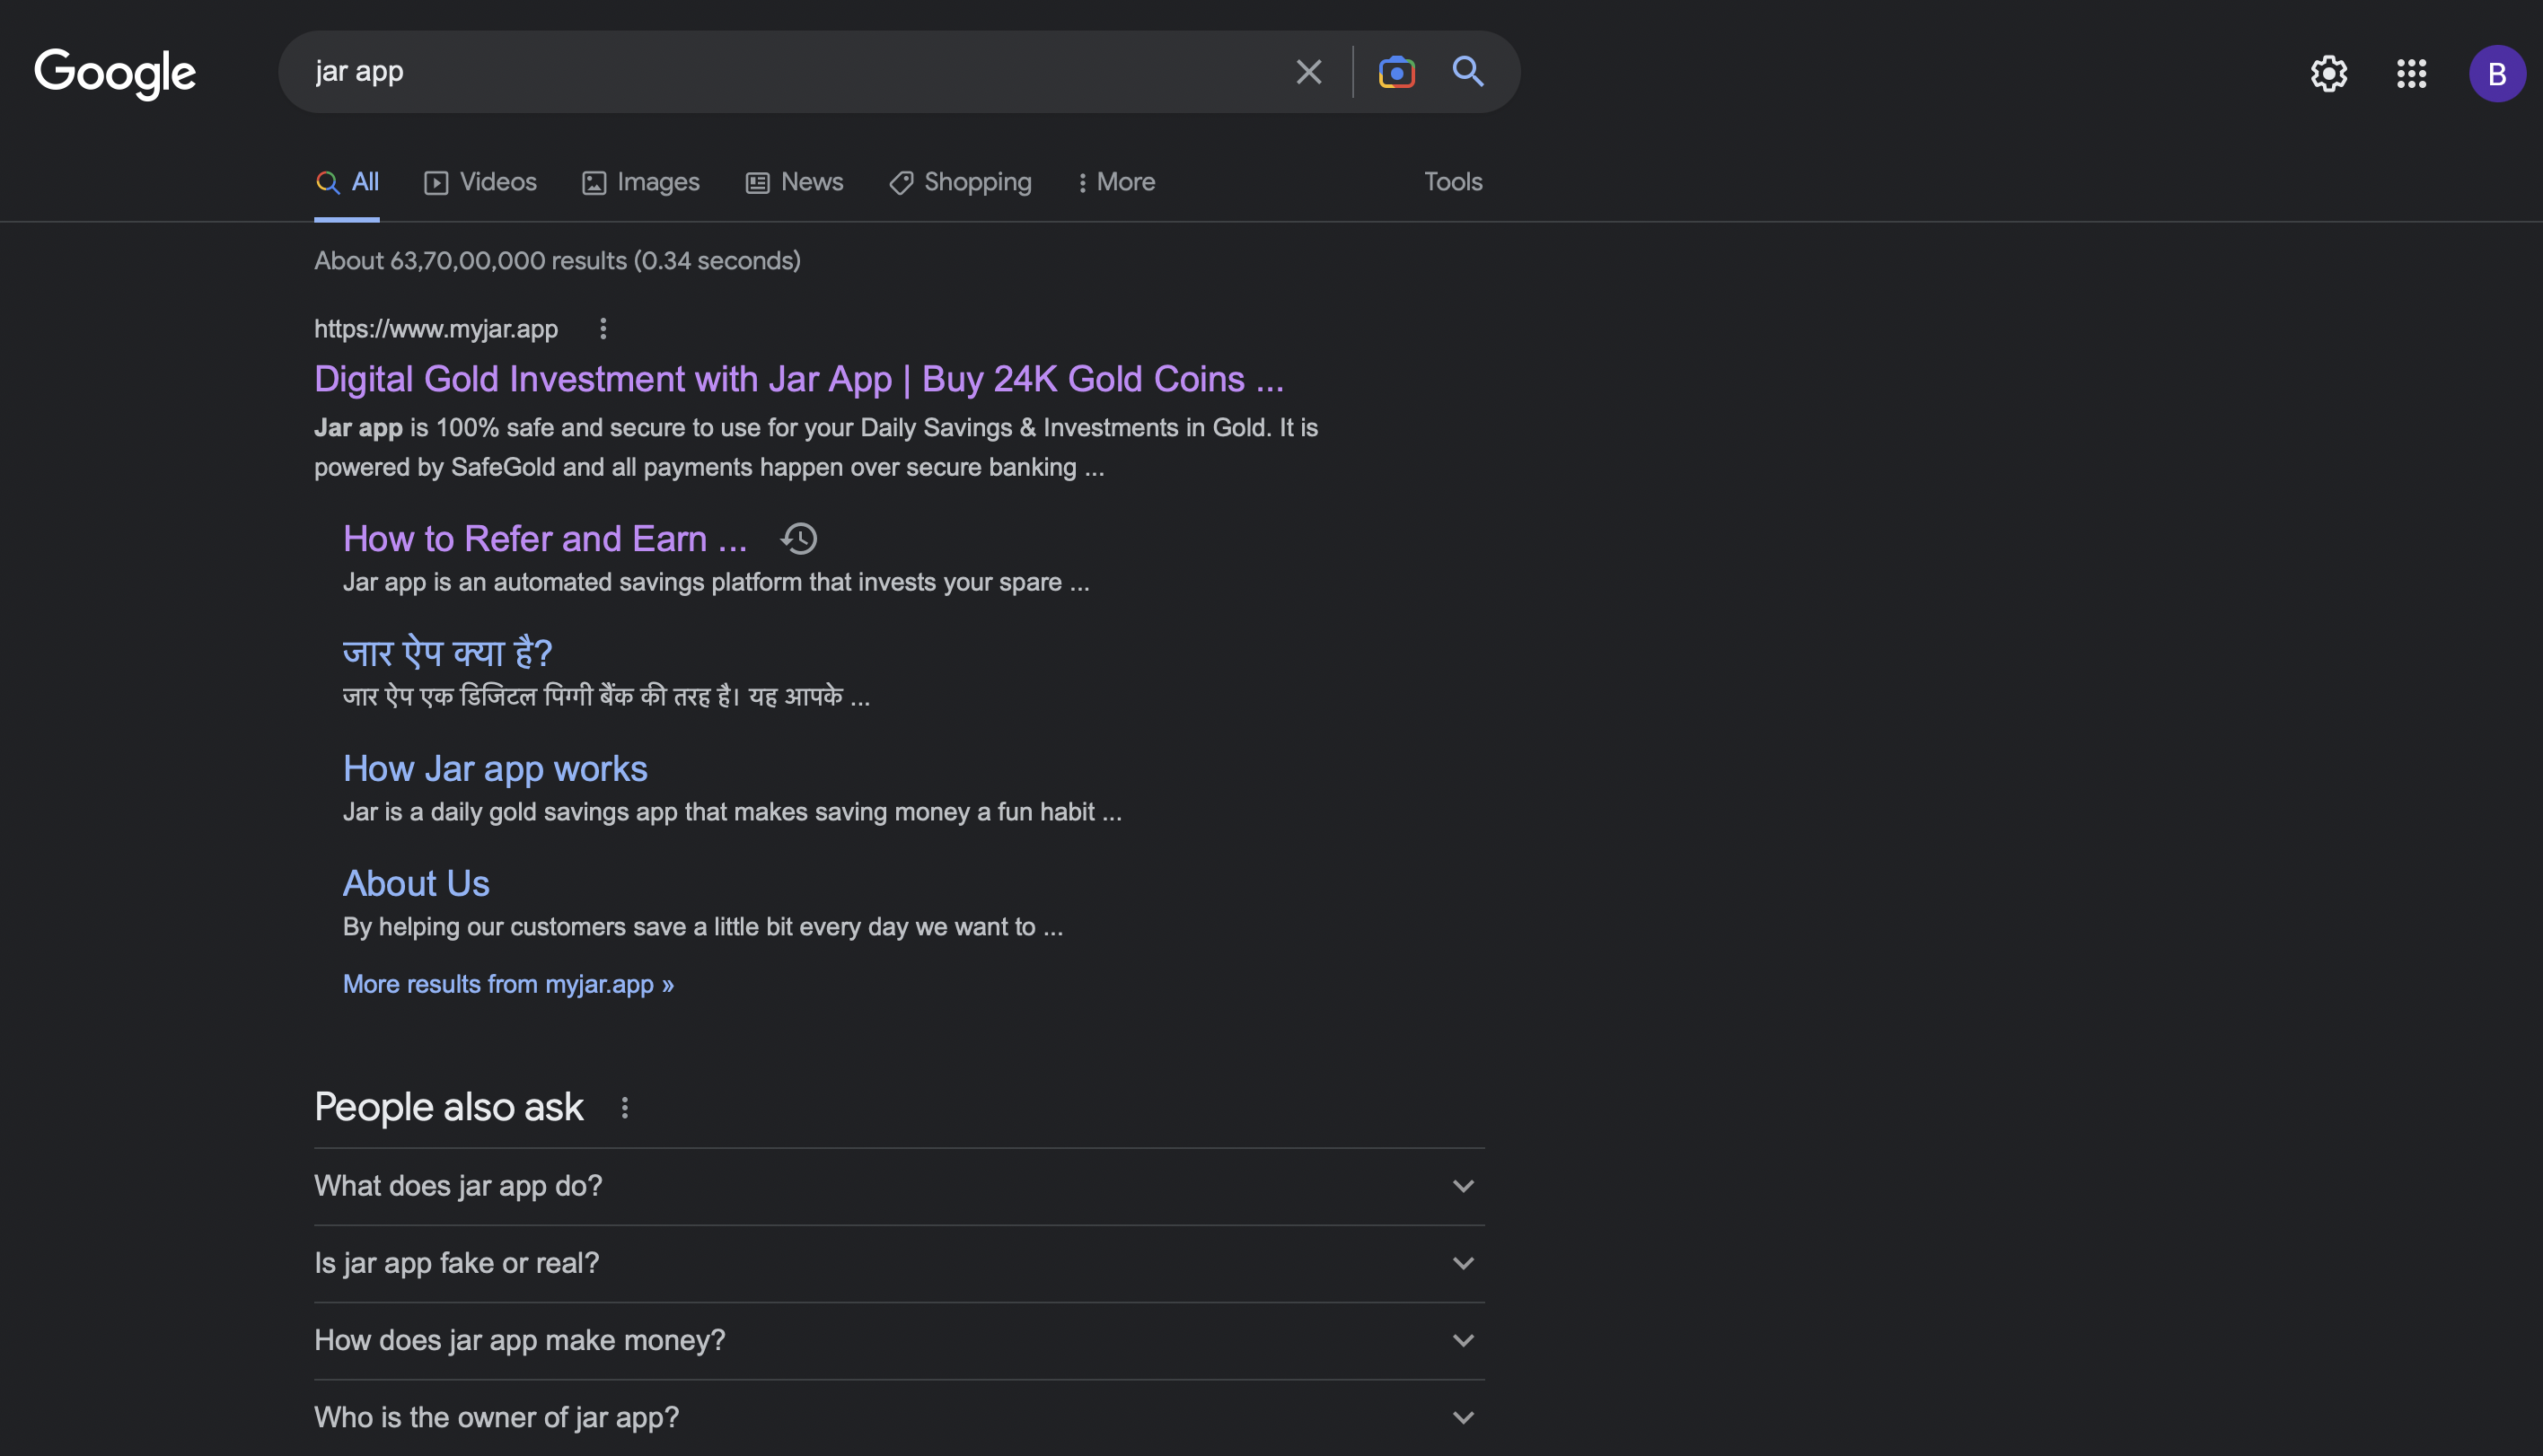The height and width of the screenshot is (1456, 2543).
Task: Open the 'How Jar app works' link
Action: (495, 768)
